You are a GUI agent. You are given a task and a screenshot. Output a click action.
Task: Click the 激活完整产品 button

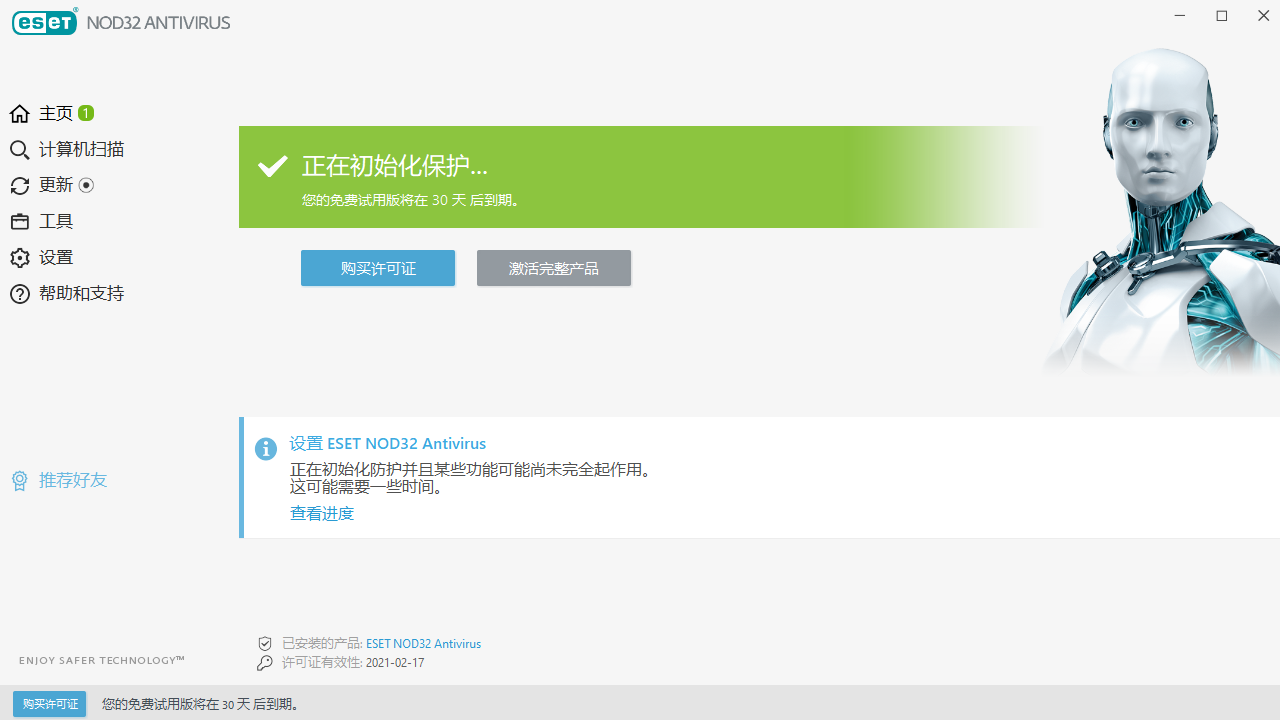pyautogui.click(x=553, y=268)
